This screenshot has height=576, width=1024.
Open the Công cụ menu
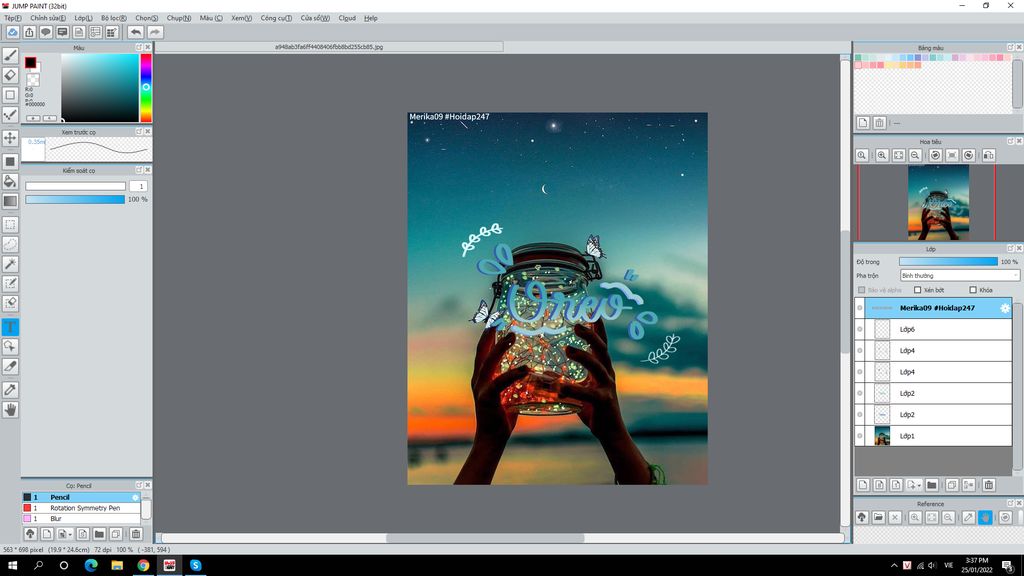[x=276, y=18]
